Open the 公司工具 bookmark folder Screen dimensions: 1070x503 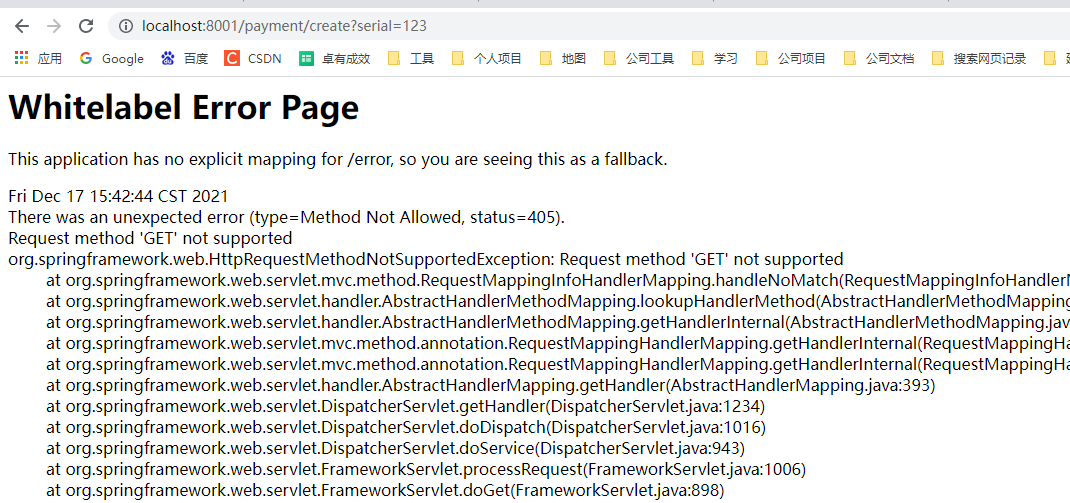[x=639, y=59]
